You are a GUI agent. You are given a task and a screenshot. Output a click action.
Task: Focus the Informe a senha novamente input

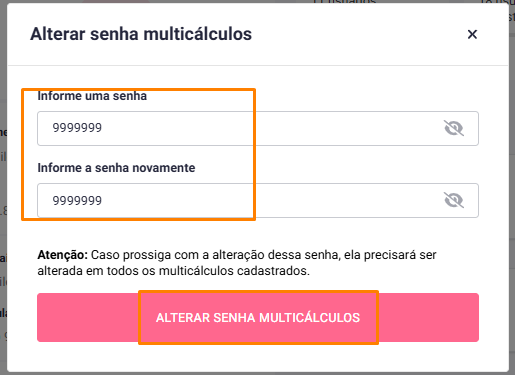coord(258,200)
